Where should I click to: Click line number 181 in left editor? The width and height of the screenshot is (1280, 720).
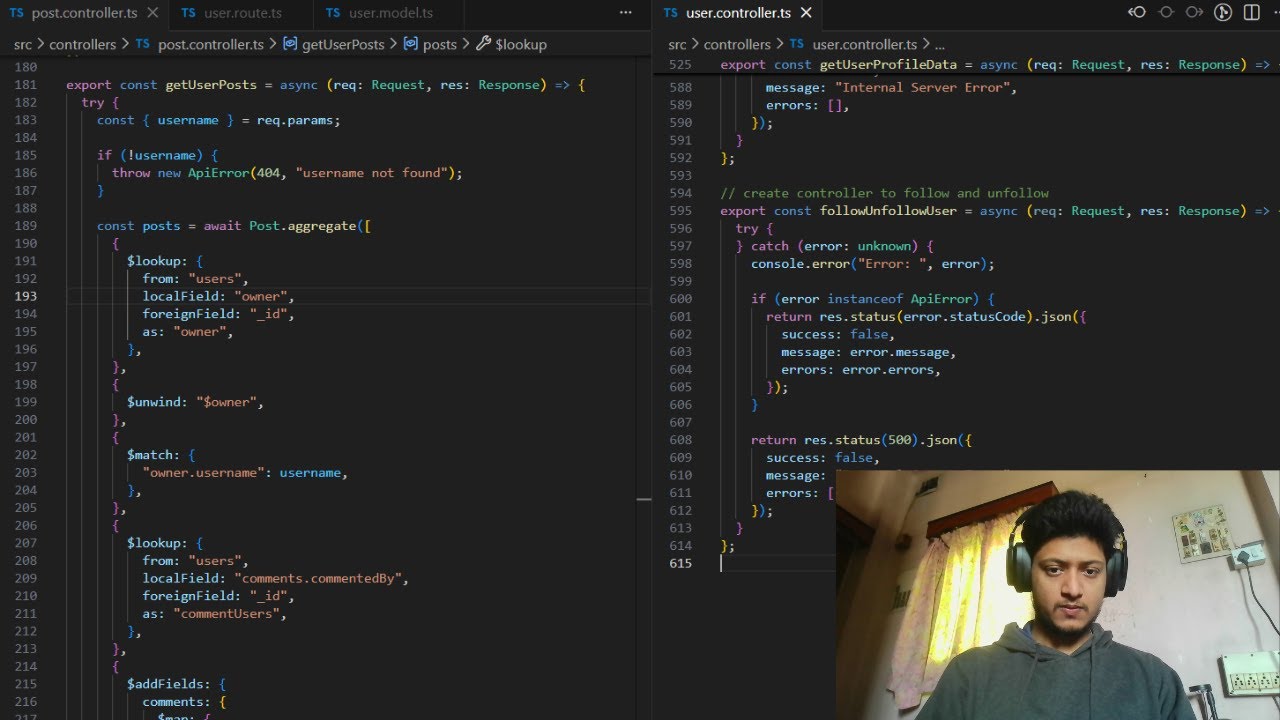pyautogui.click(x=26, y=85)
